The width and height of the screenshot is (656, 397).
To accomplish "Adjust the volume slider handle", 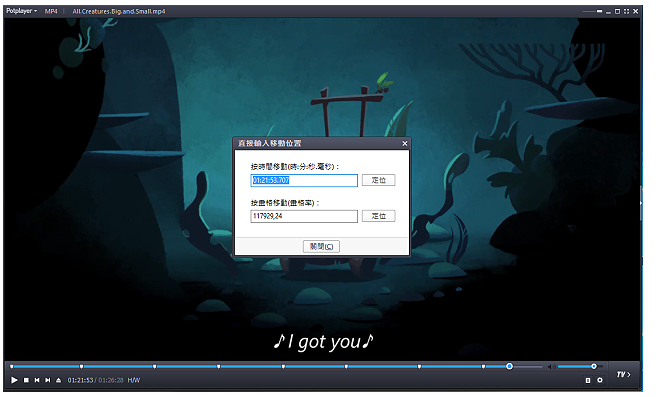I will pos(594,366).
